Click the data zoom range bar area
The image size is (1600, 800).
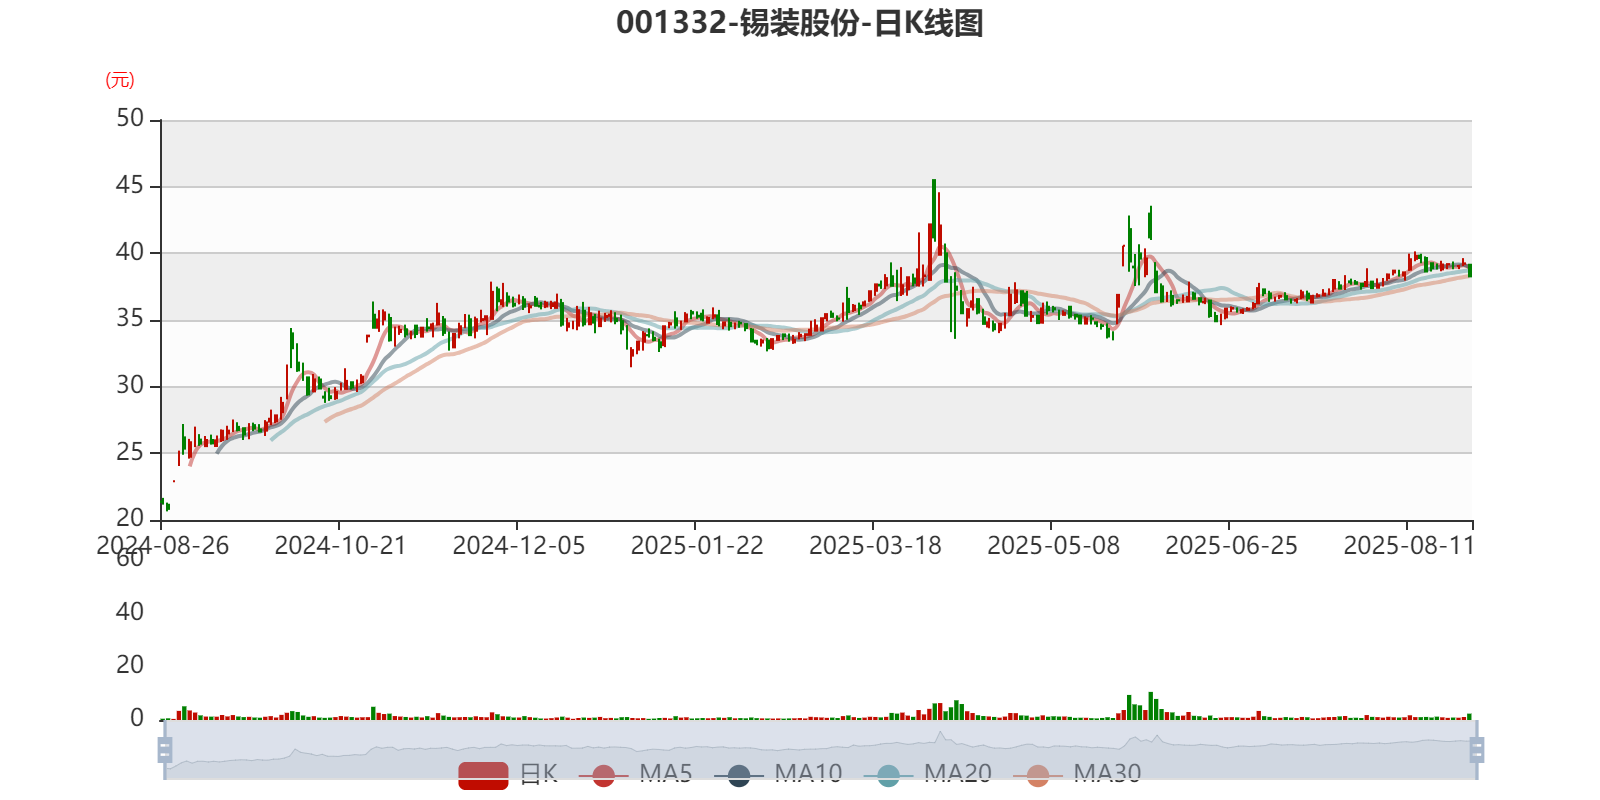(x=820, y=749)
